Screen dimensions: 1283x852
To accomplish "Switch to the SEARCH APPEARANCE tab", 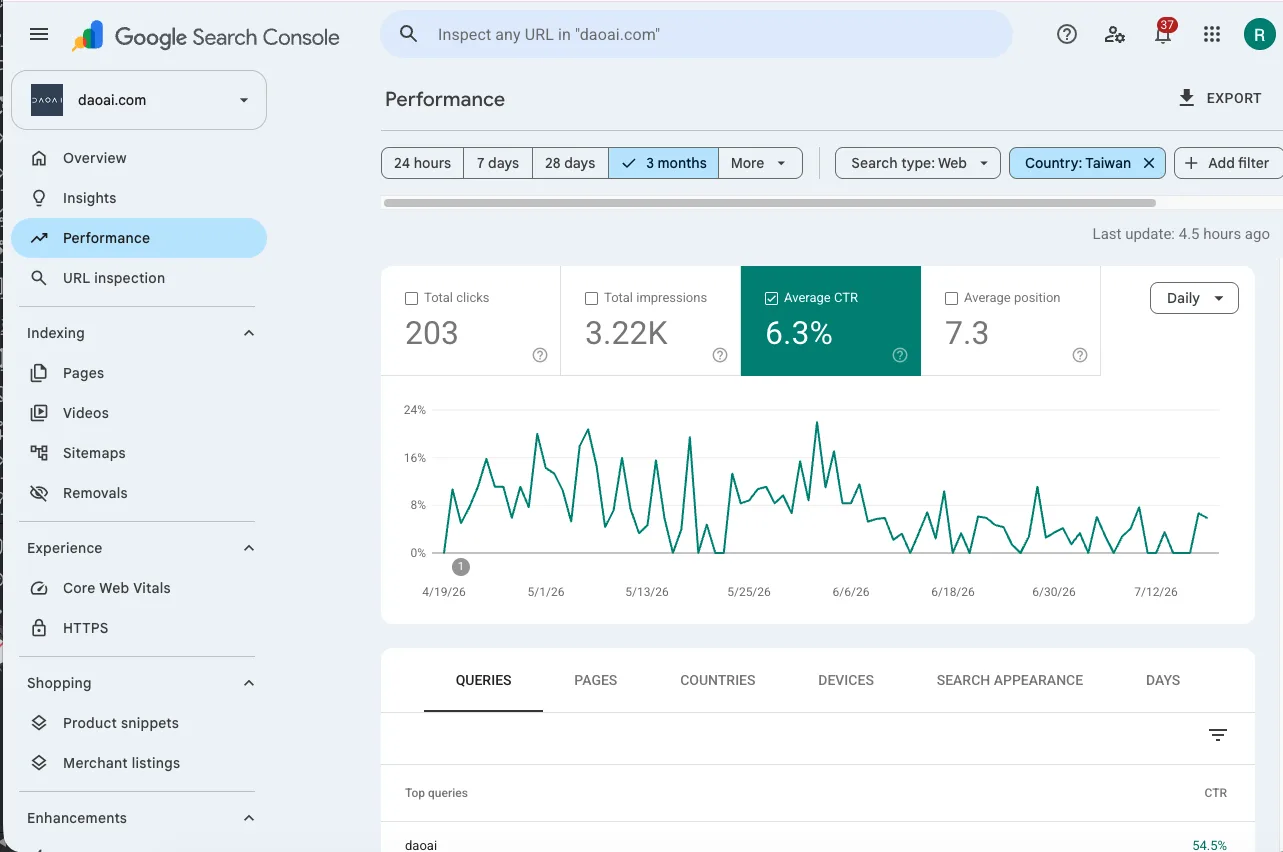I will click(1010, 680).
